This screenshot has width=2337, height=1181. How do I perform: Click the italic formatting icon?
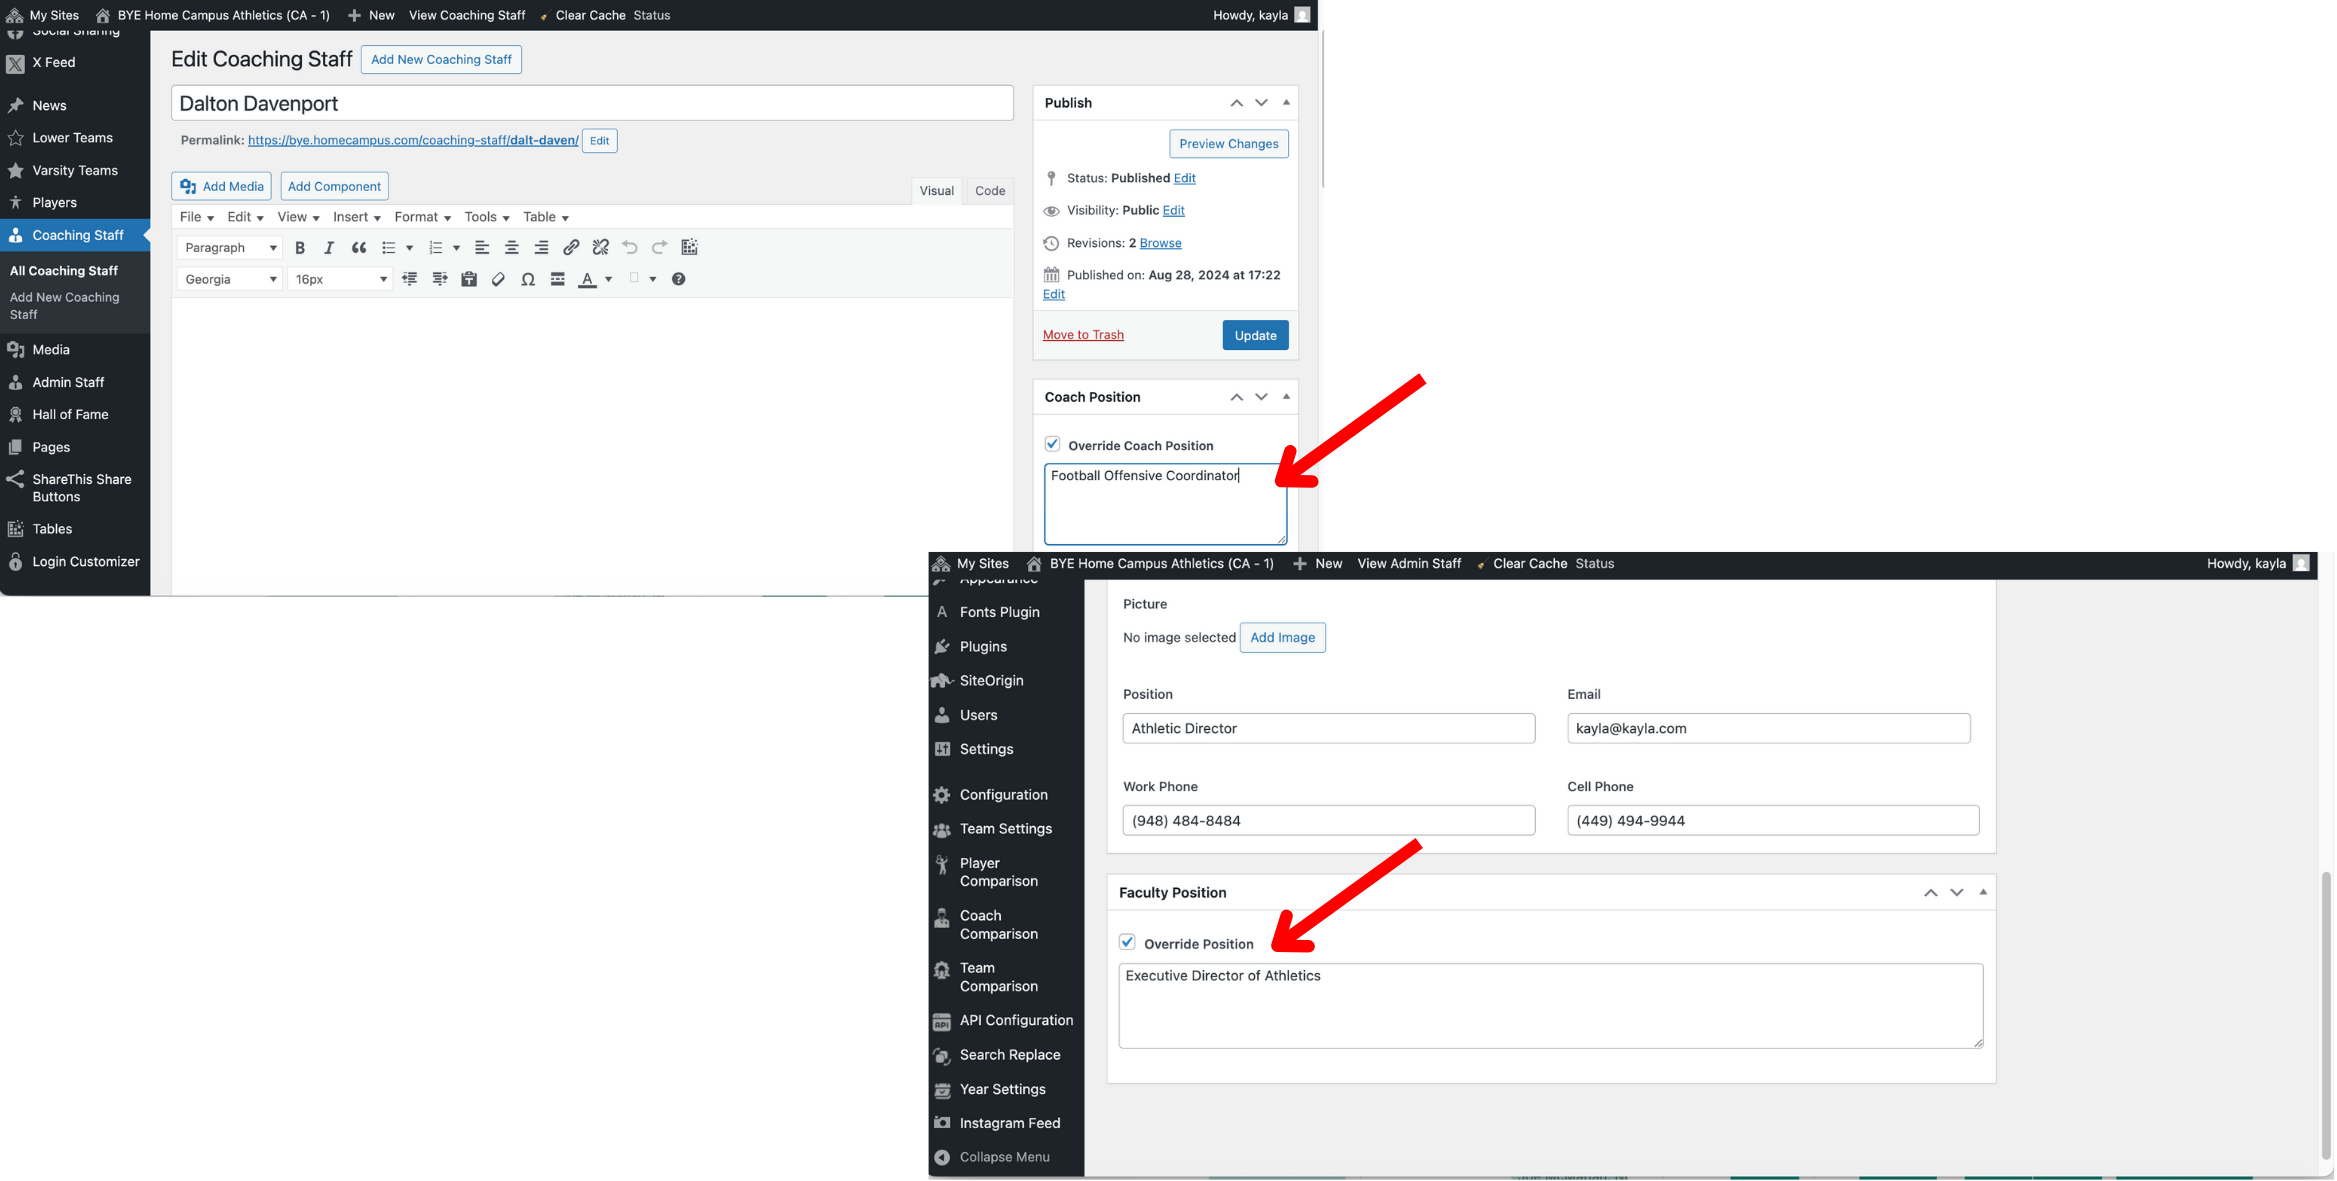pos(328,248)
